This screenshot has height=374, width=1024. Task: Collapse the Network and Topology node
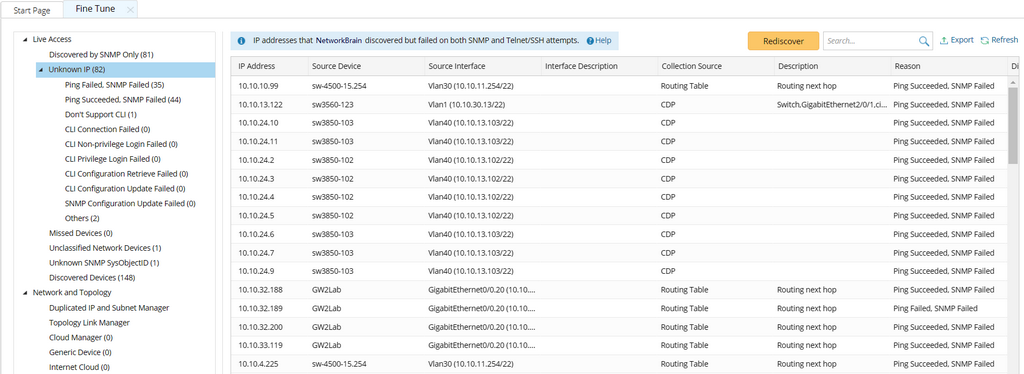click(x=25, y=293)
